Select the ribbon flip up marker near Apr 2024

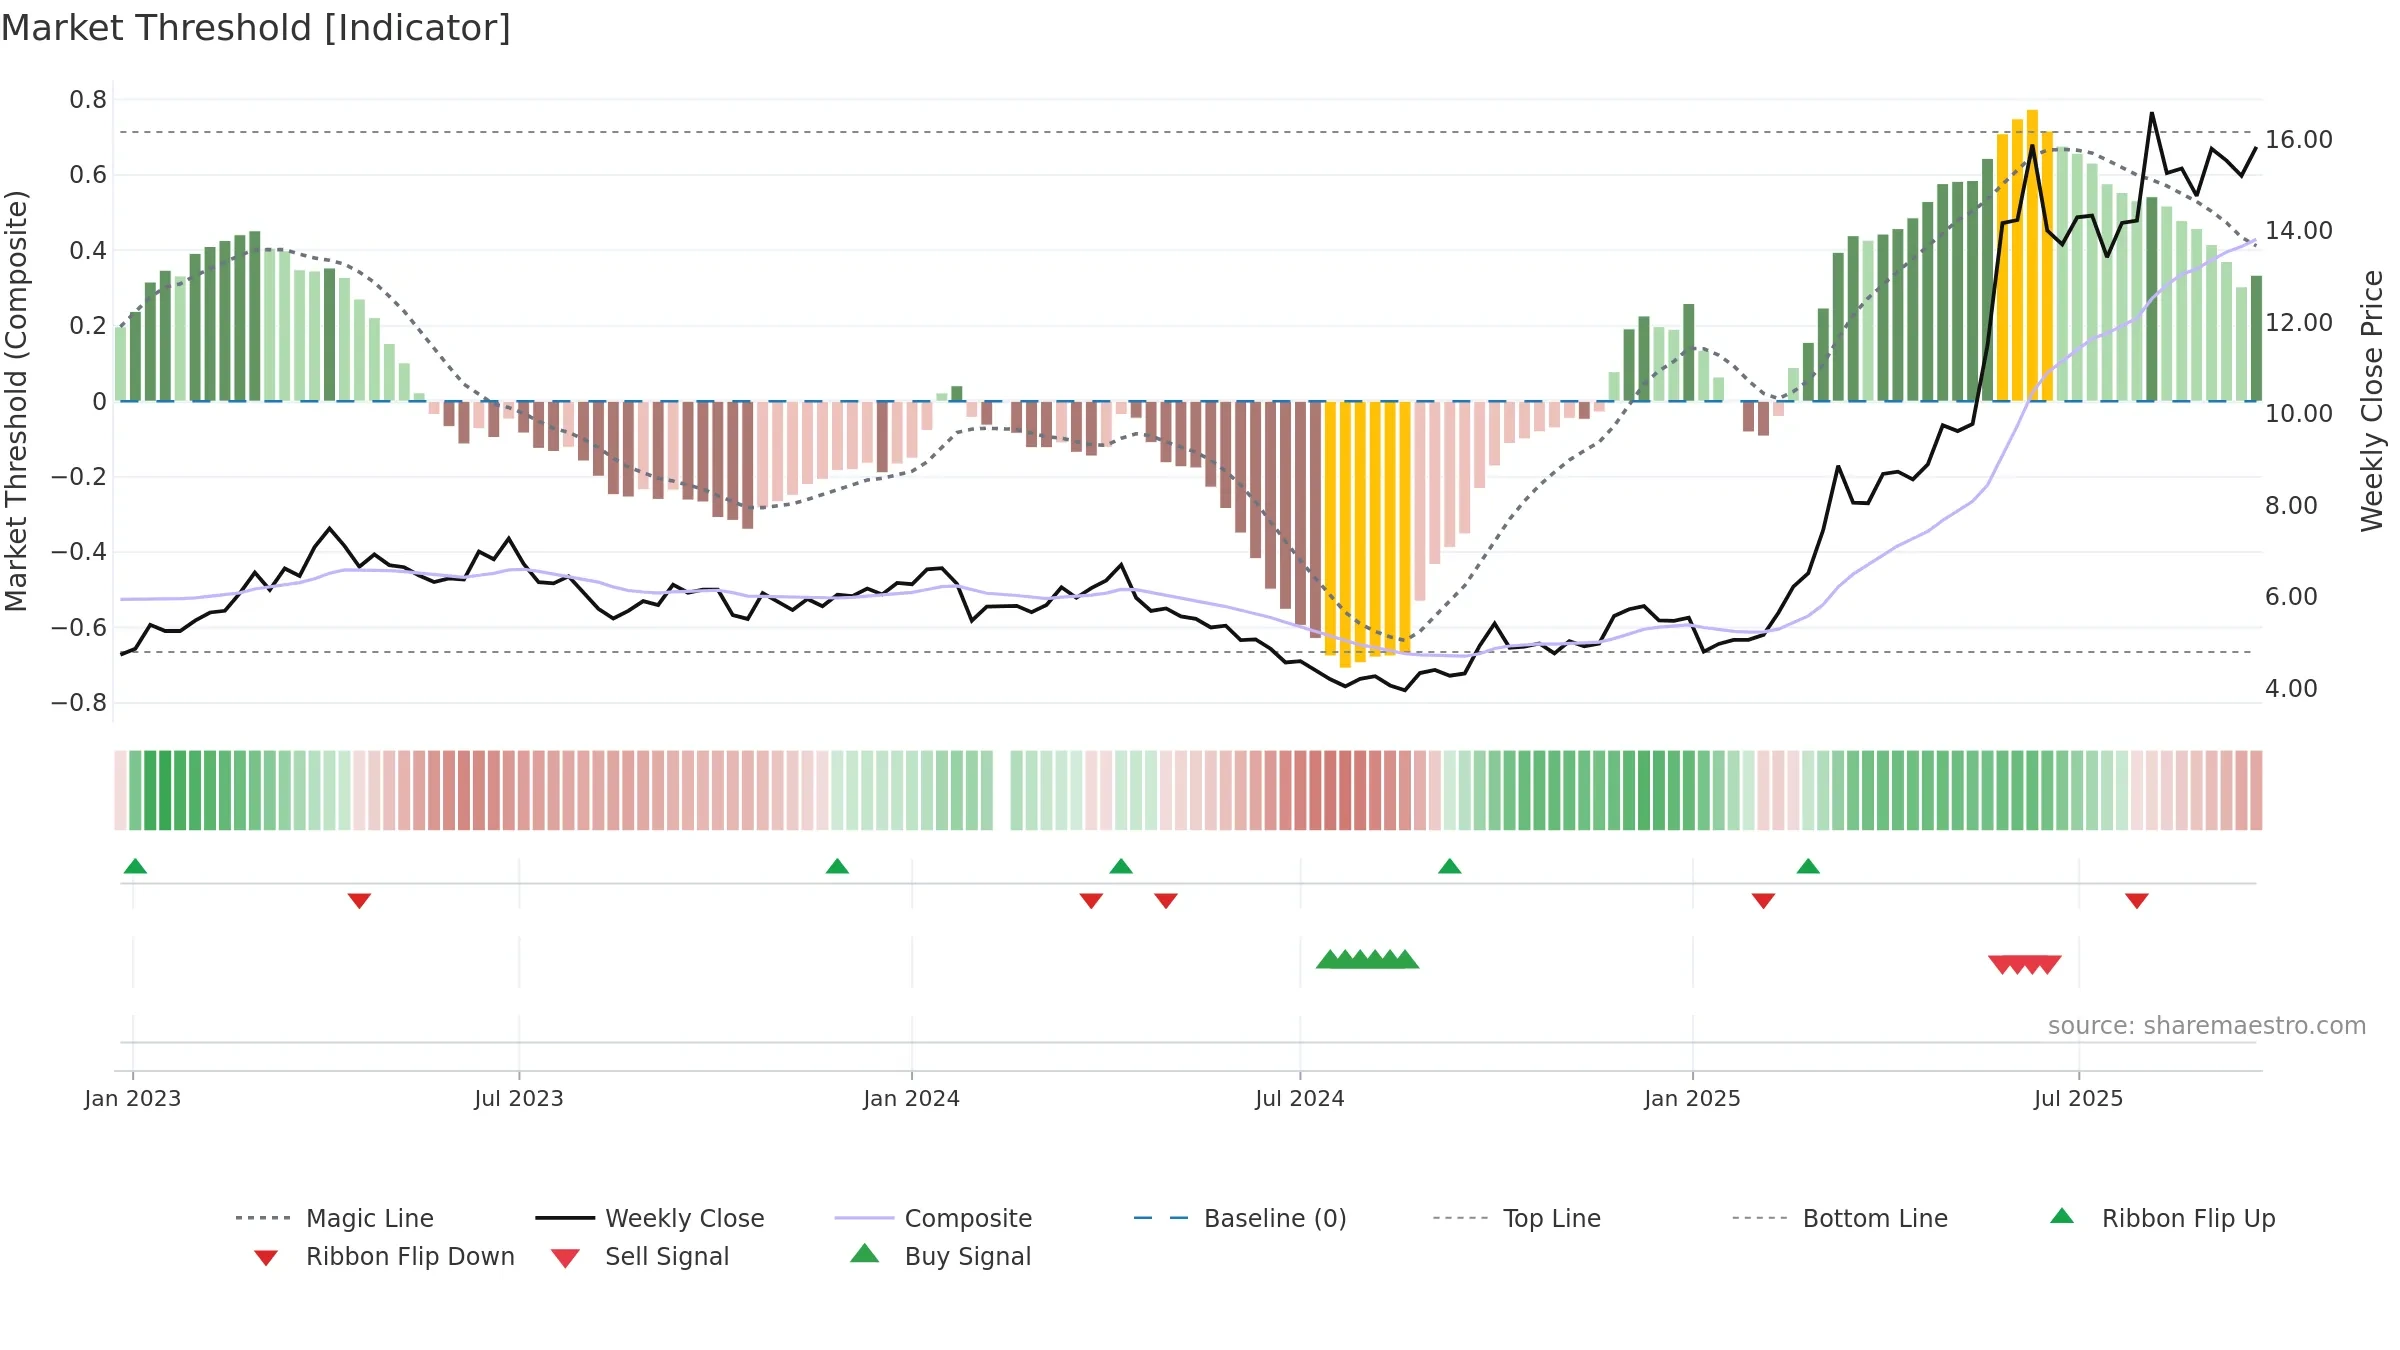[1121, 866]
